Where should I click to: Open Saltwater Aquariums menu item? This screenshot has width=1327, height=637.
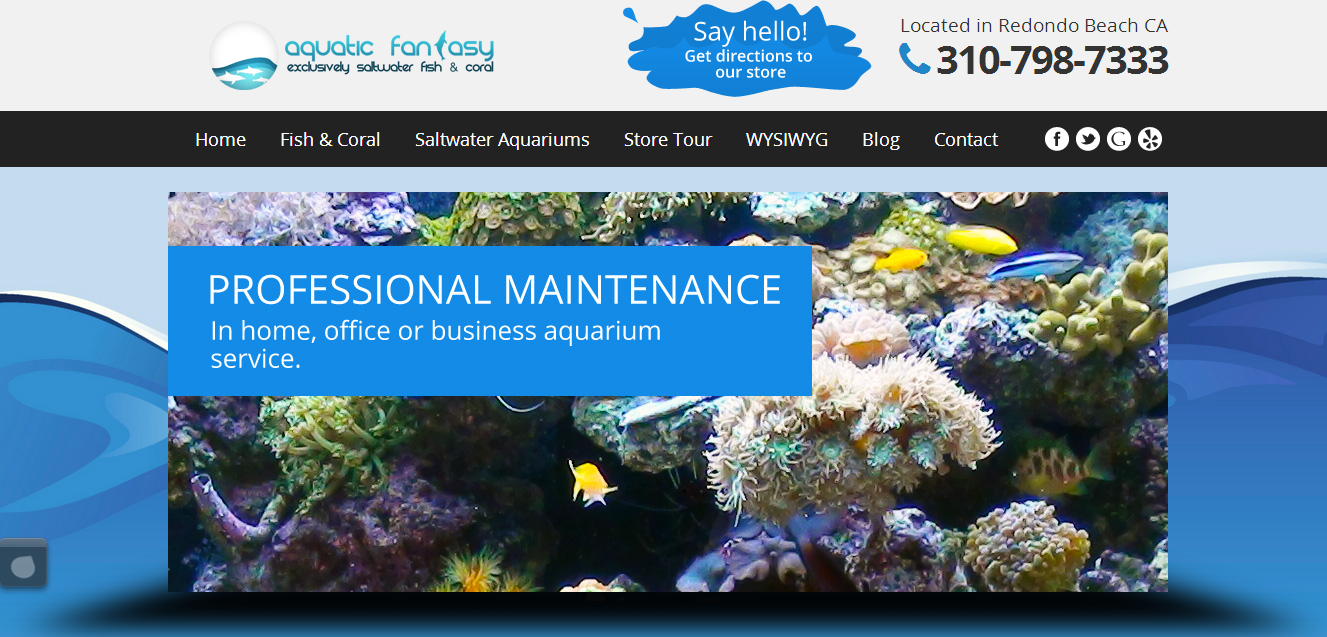(502, 140)
